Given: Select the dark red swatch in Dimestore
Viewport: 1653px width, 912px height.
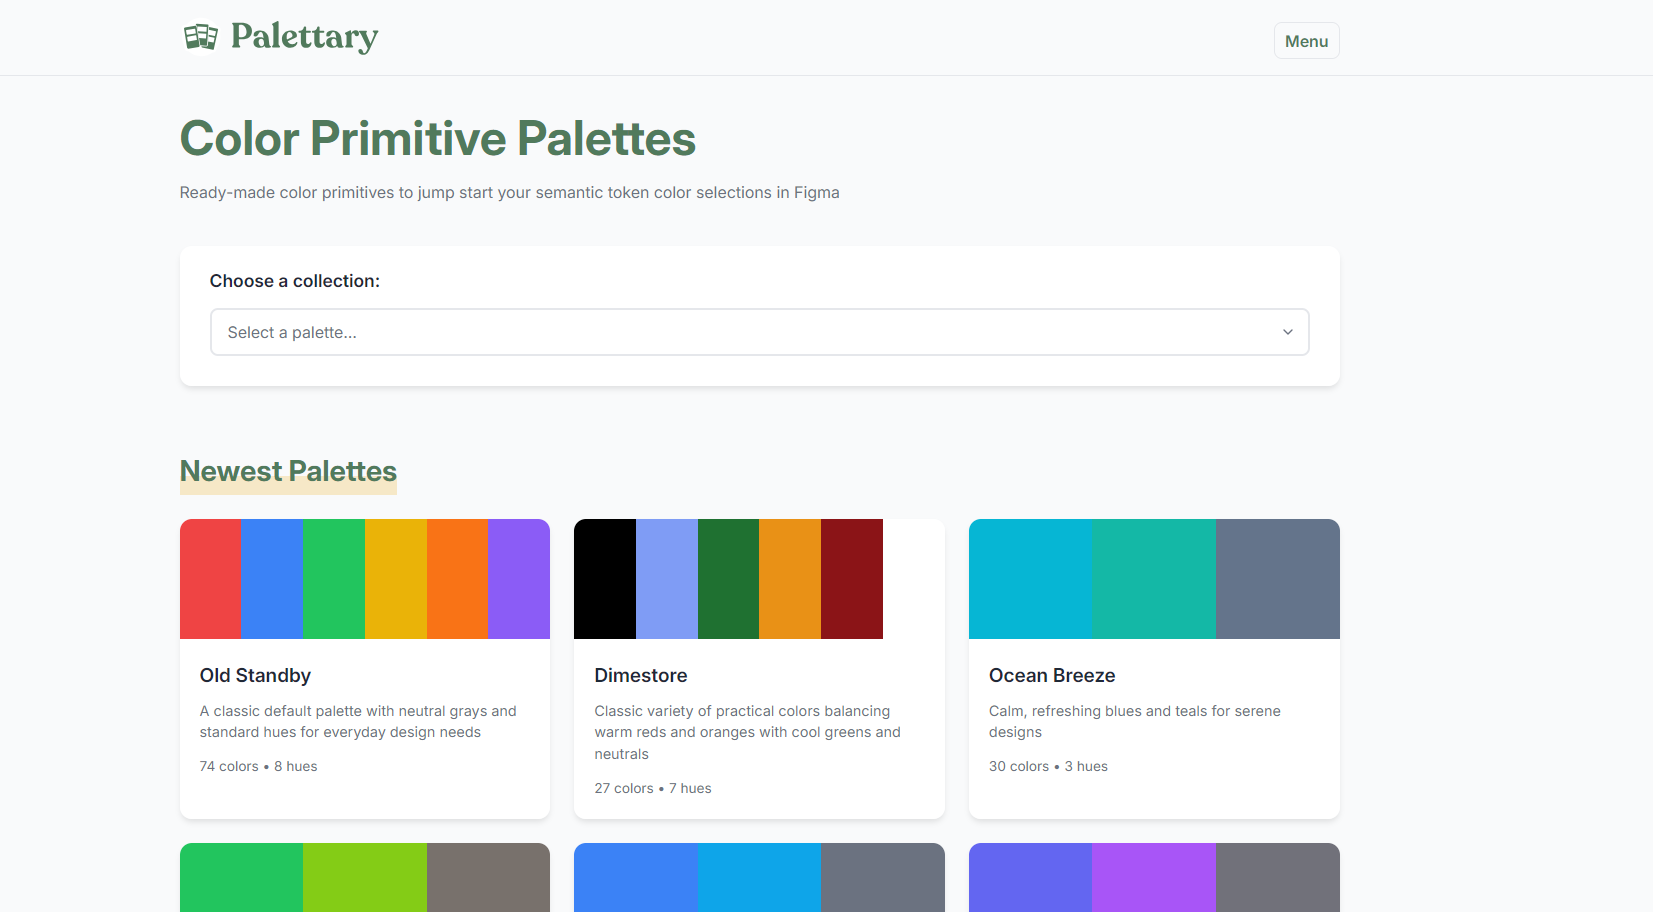Looking at the screenshot, I should click(851, 578).
